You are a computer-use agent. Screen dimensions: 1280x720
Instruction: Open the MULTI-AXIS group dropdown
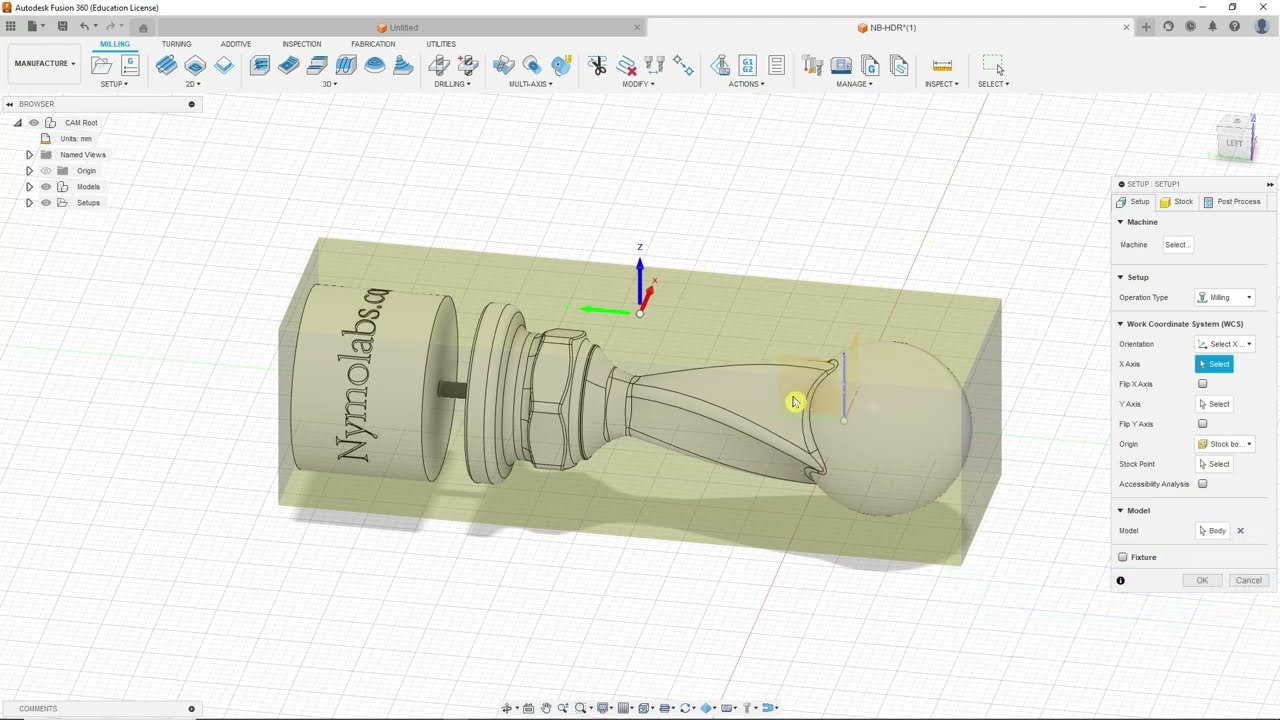[531, 84]
